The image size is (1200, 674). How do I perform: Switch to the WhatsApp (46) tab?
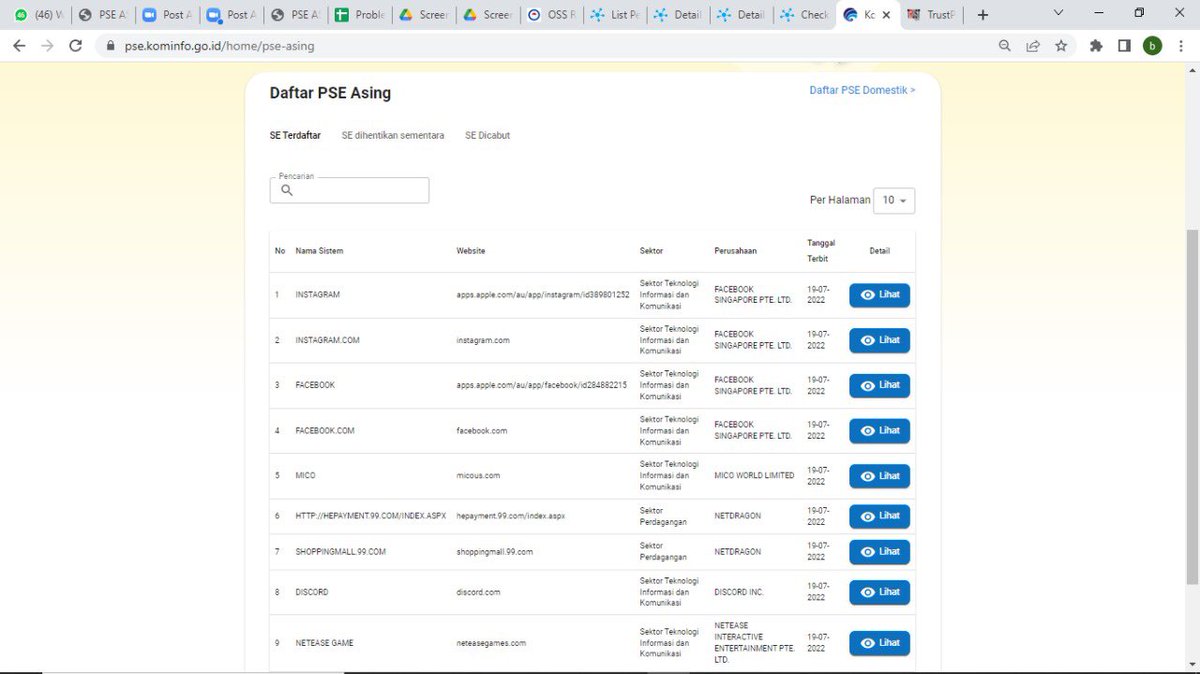[x=37, y=15]
